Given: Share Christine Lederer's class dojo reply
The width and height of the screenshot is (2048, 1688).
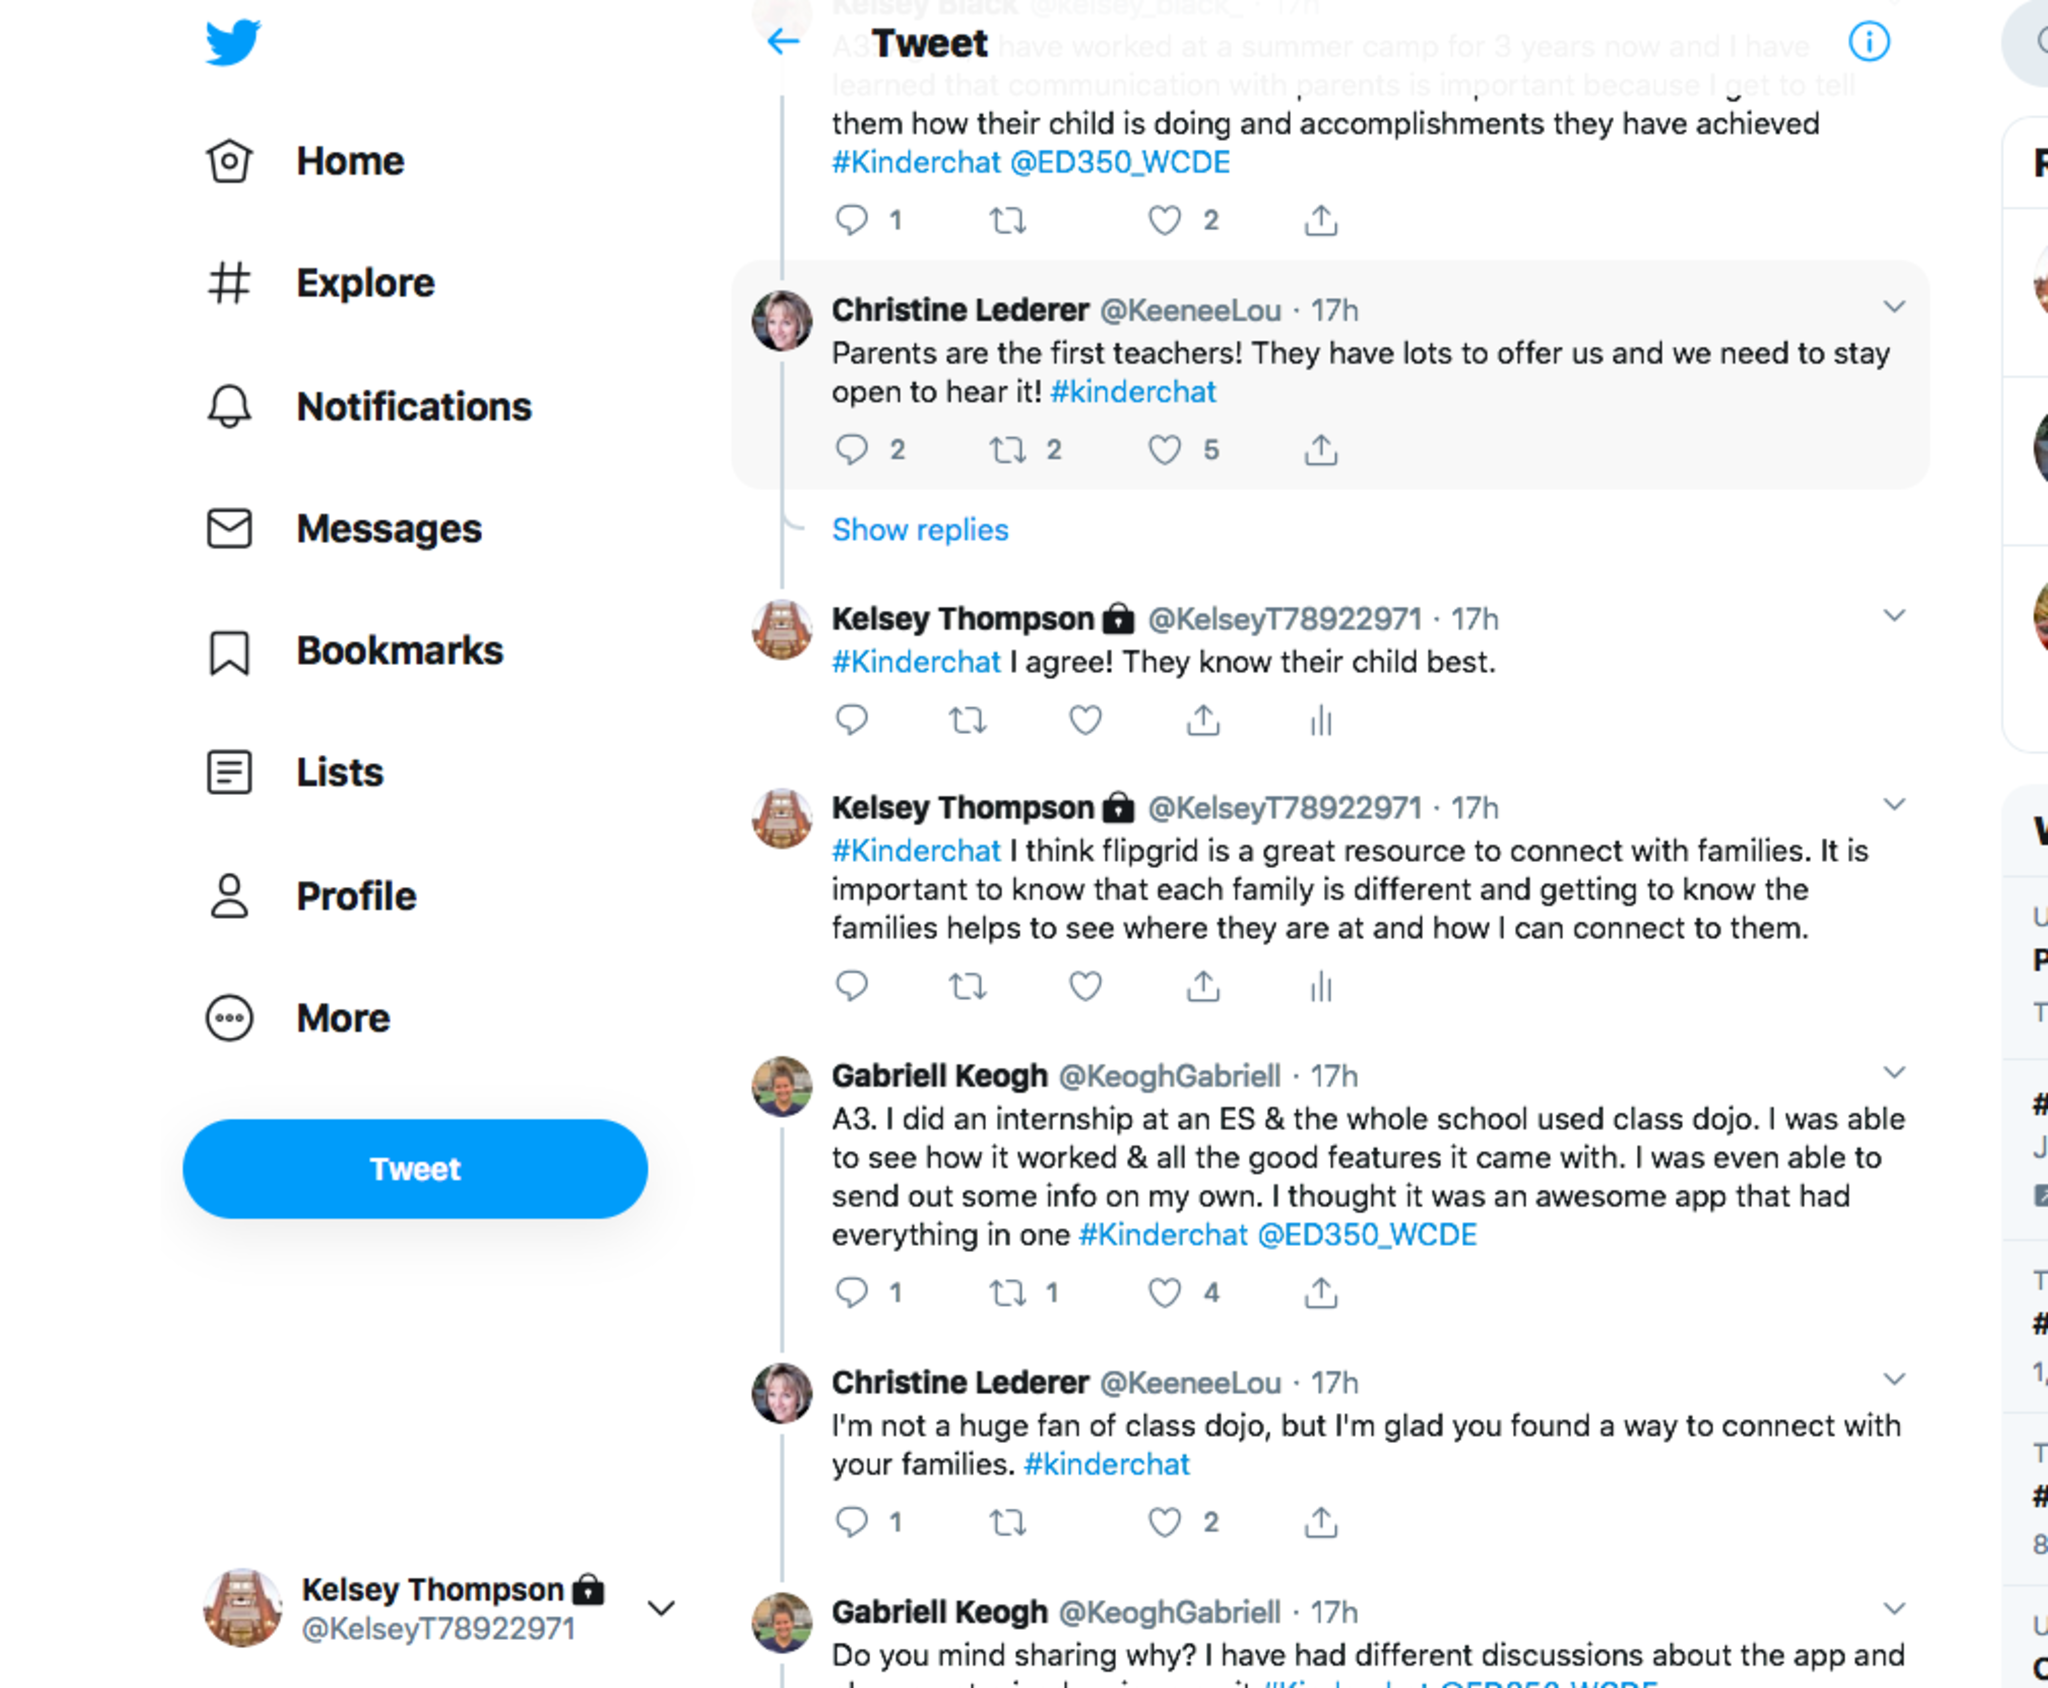Looking at the screenshot, I should click(1320, 1522).
